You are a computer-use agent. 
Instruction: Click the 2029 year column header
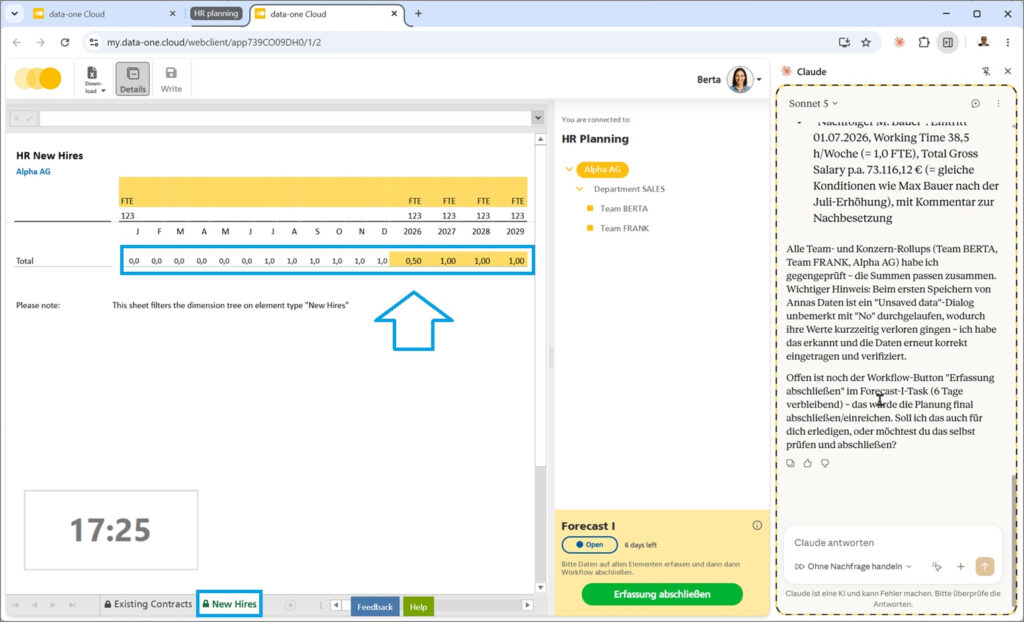(516, 231)
